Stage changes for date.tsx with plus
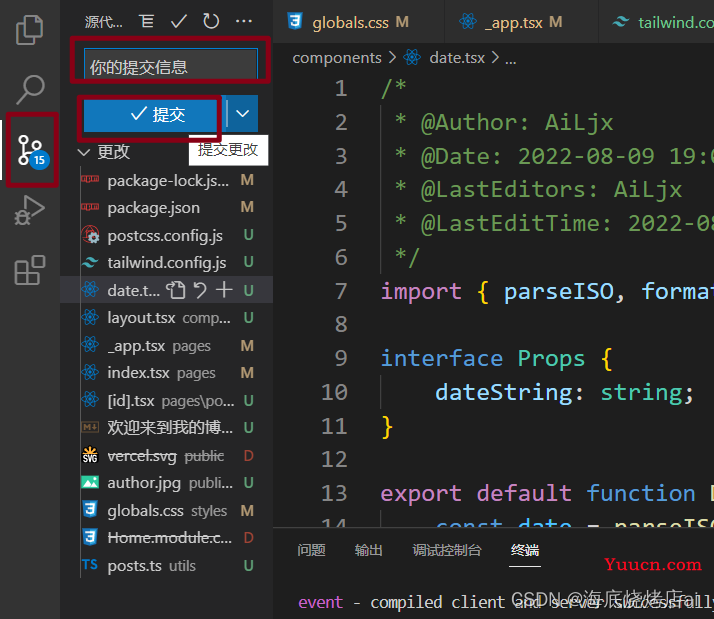 224,290
